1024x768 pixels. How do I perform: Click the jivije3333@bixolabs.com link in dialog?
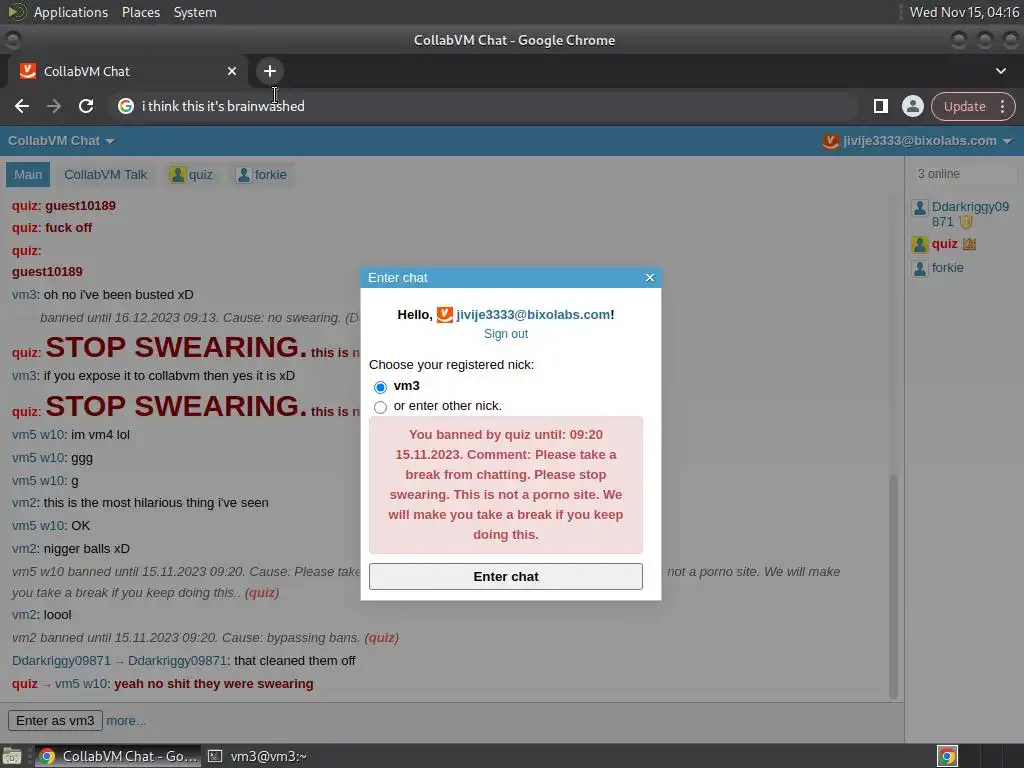pyautogui.click(x=535, y=315)
